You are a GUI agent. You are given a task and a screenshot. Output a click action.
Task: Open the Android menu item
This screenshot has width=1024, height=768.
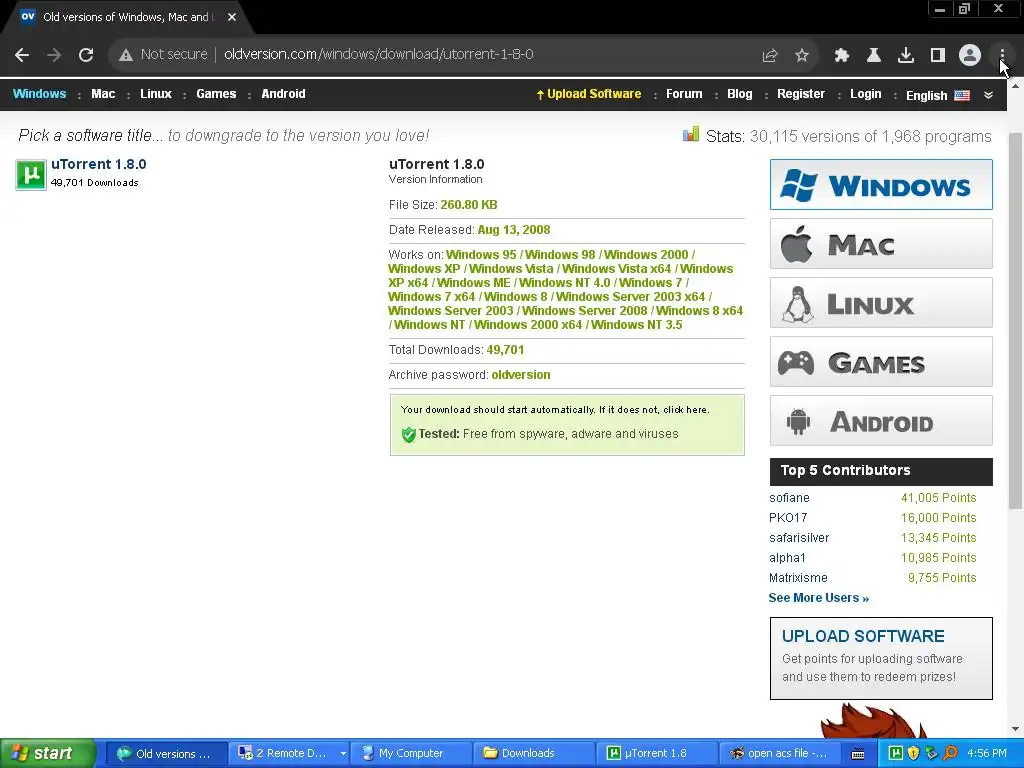tap(283, 93)
